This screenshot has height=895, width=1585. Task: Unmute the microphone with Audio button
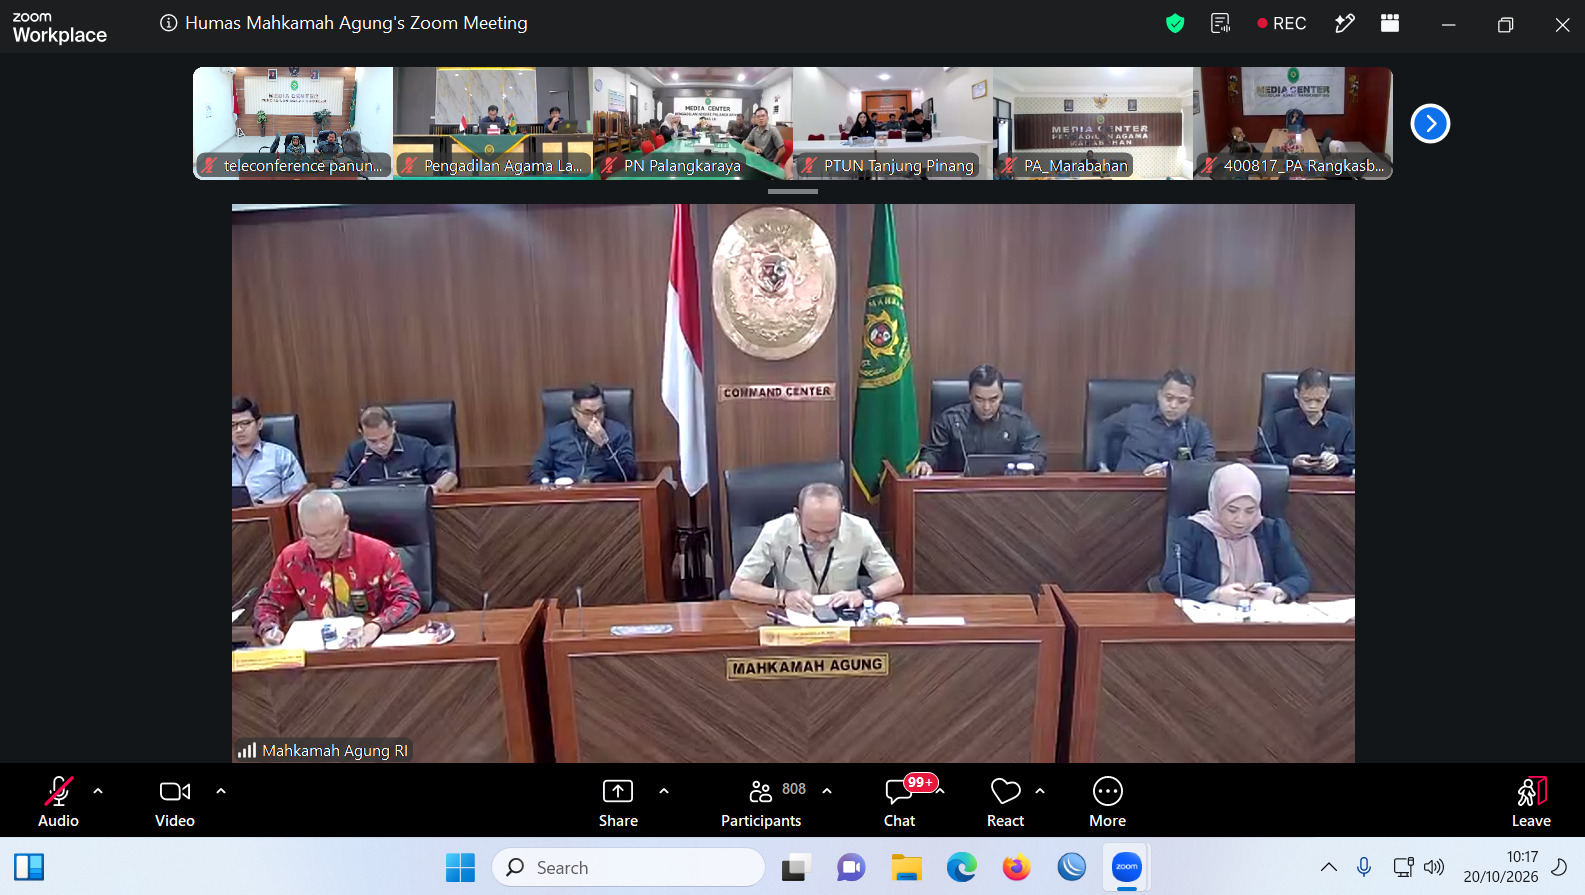[x=58, y=802]
